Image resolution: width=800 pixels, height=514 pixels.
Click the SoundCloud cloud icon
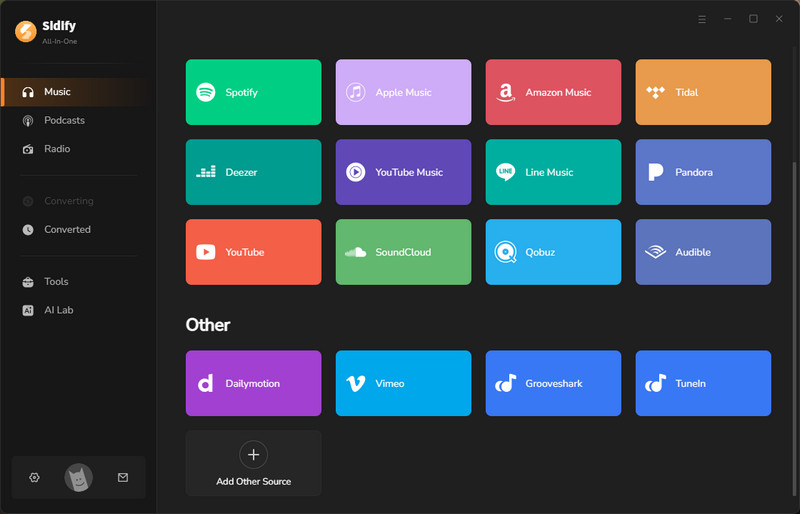tap(356, 252)
